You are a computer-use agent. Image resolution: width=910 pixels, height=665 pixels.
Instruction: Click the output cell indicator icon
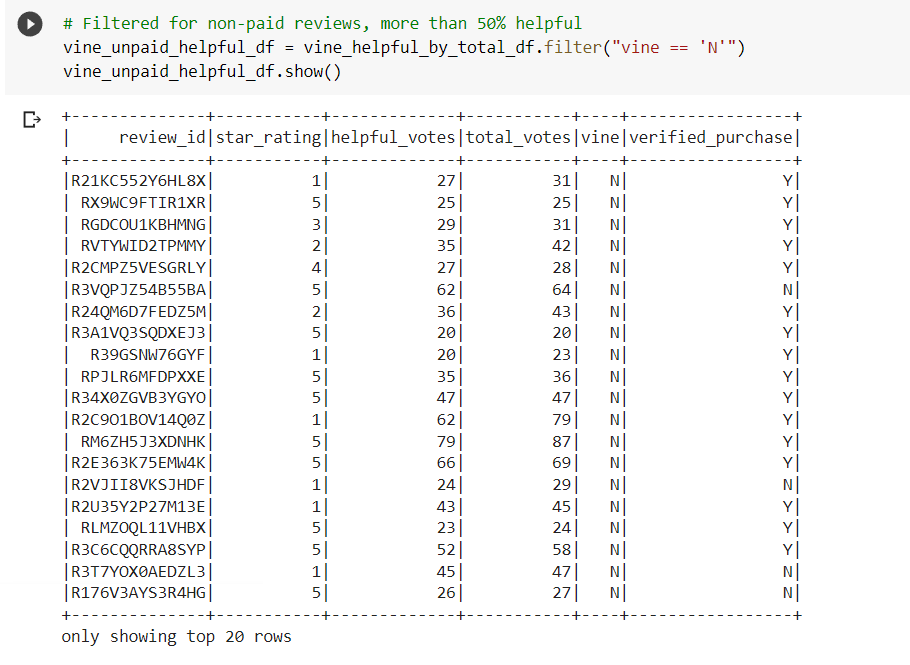(x=31, y=120)
